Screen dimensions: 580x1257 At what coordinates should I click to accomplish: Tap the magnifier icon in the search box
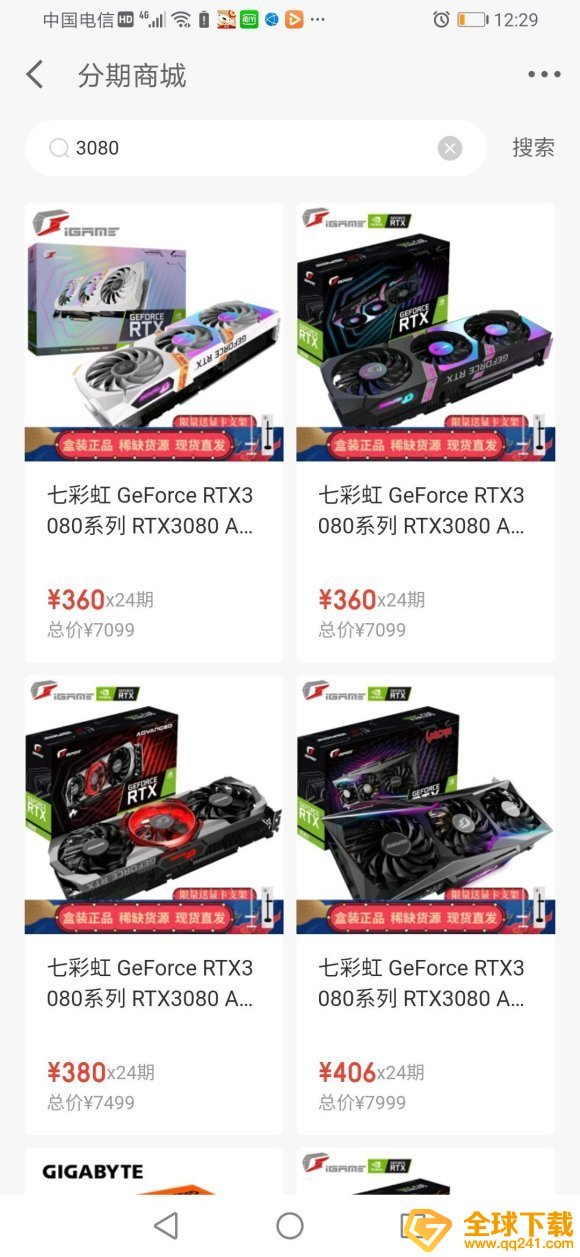click(59, 148)
